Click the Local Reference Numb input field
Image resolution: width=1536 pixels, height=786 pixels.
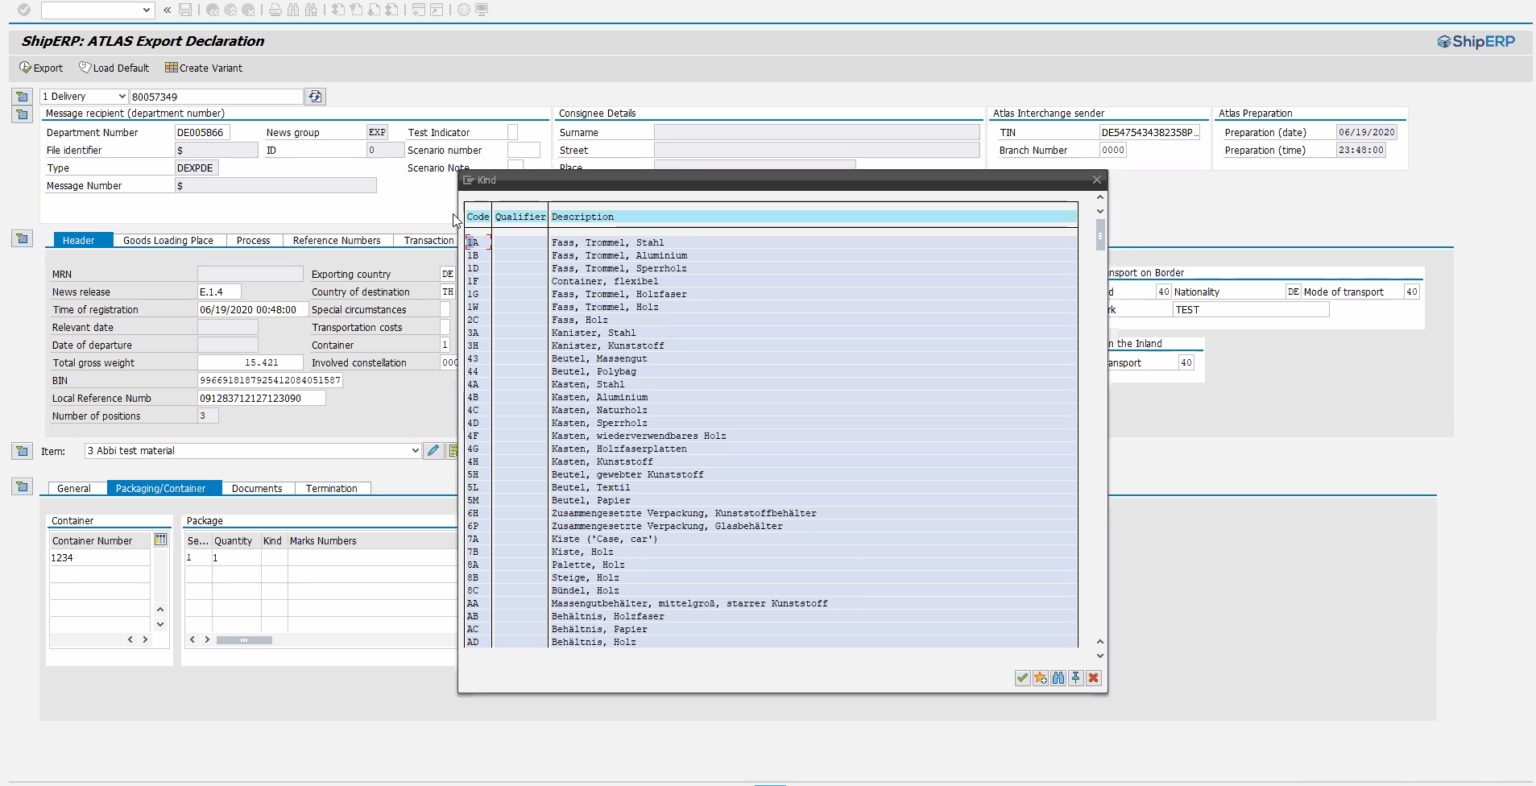click(262, 398)
